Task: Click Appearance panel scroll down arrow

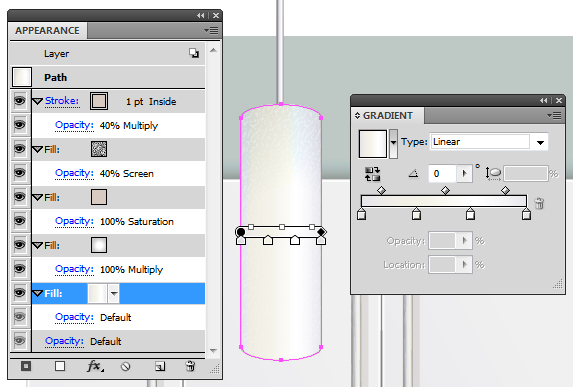Action: (x=213, y=350)
